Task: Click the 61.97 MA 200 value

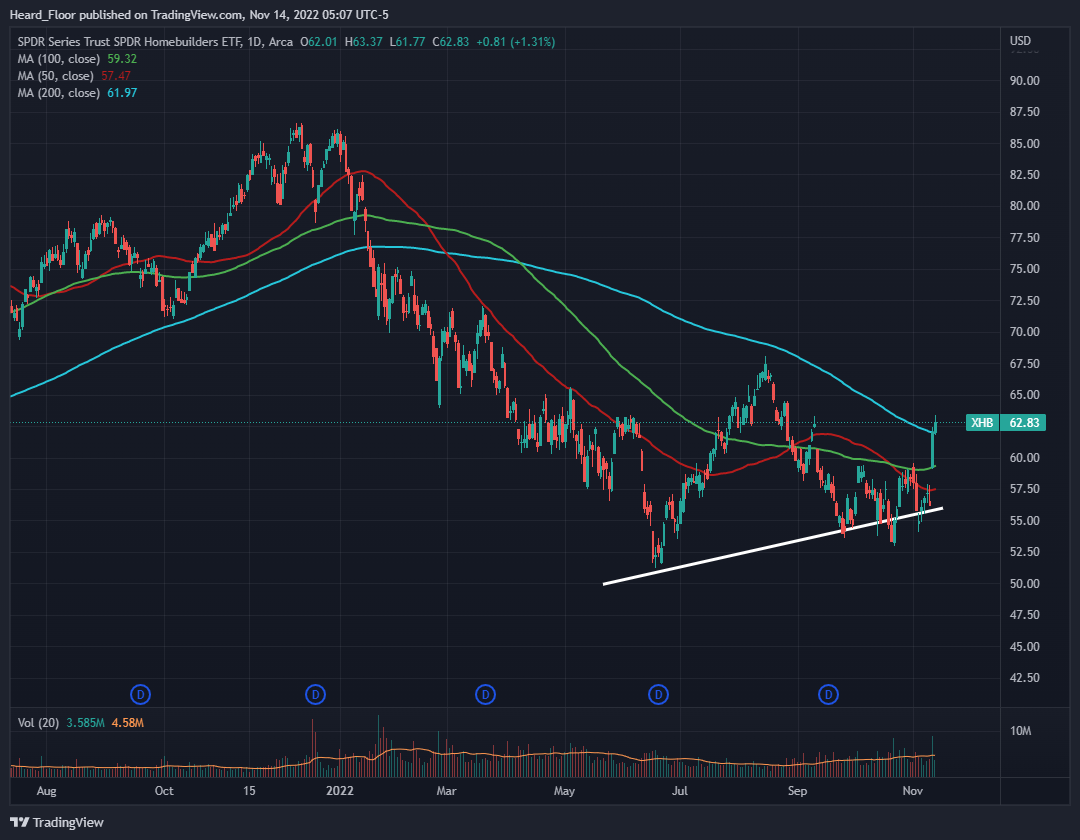Action: (x=122, y=93)
